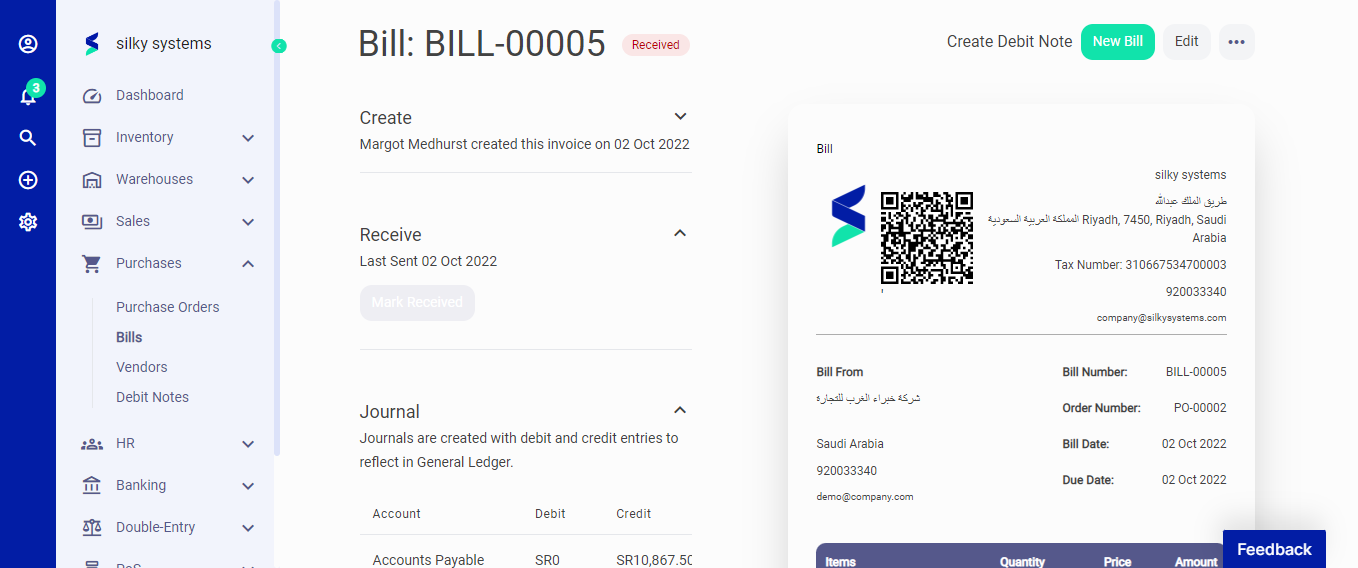
Task: Collapse the sidebar with green arrow
Action: point(279,45)
